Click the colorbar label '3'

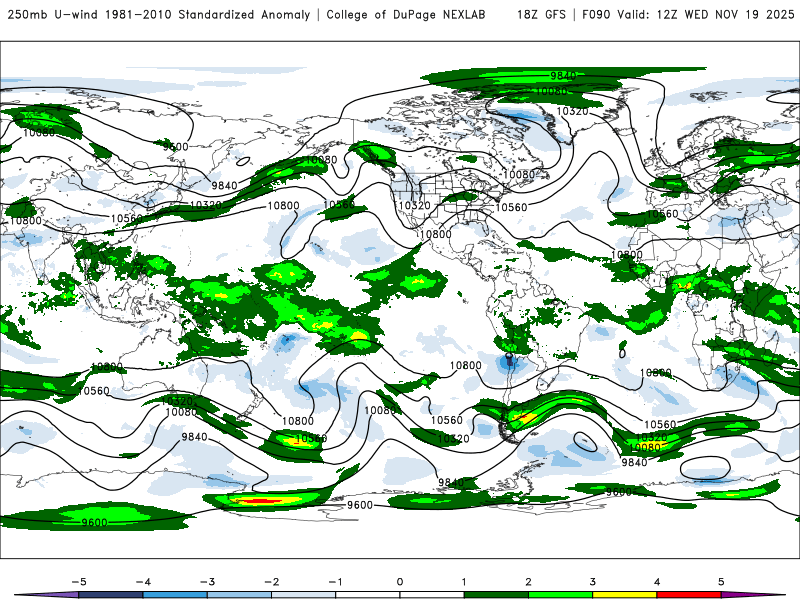592,582
